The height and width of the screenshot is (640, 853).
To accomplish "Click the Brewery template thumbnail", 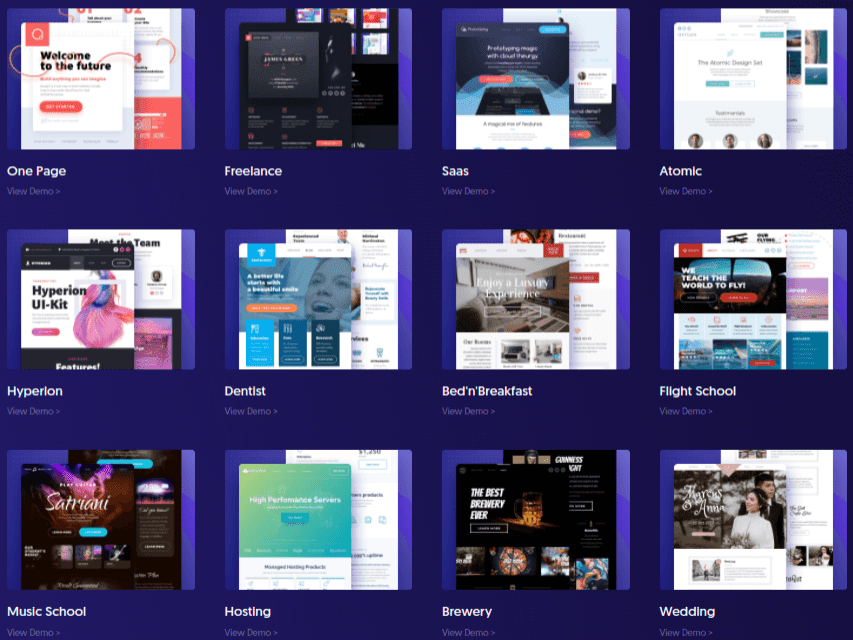I will point(535,519).
